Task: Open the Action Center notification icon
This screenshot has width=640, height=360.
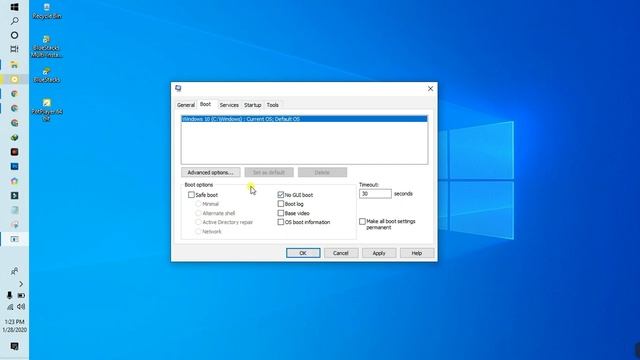Action: 14,347
